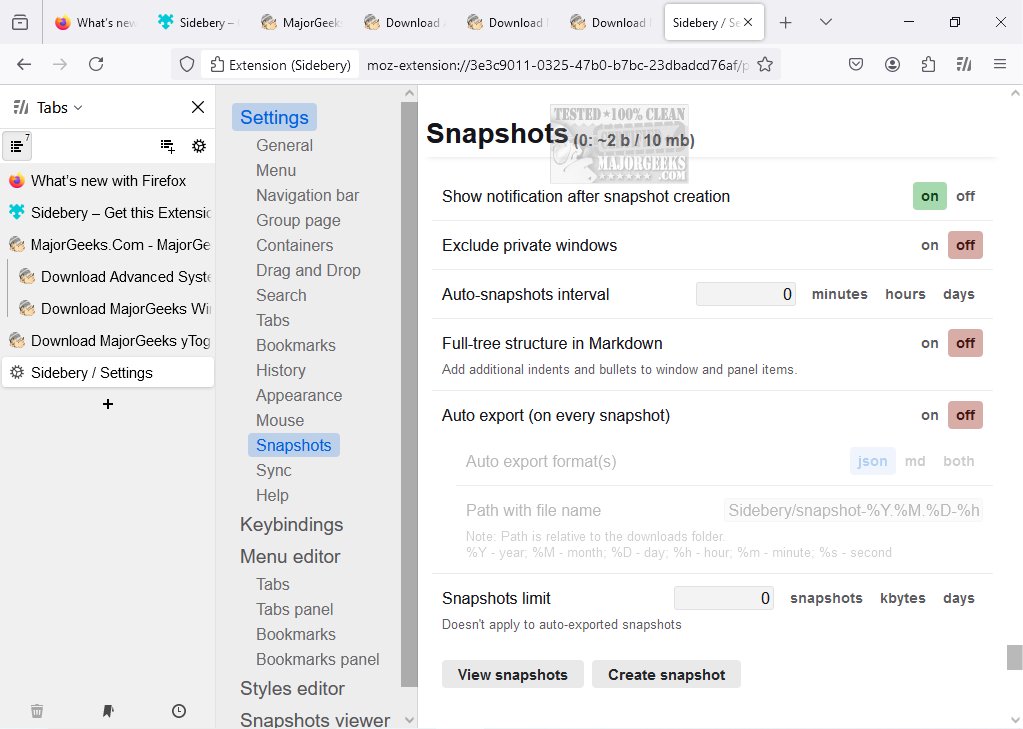This screenshot has width=1023, height=729.
Task: Open the sidebar history clock icon
Action: point(179,711)
